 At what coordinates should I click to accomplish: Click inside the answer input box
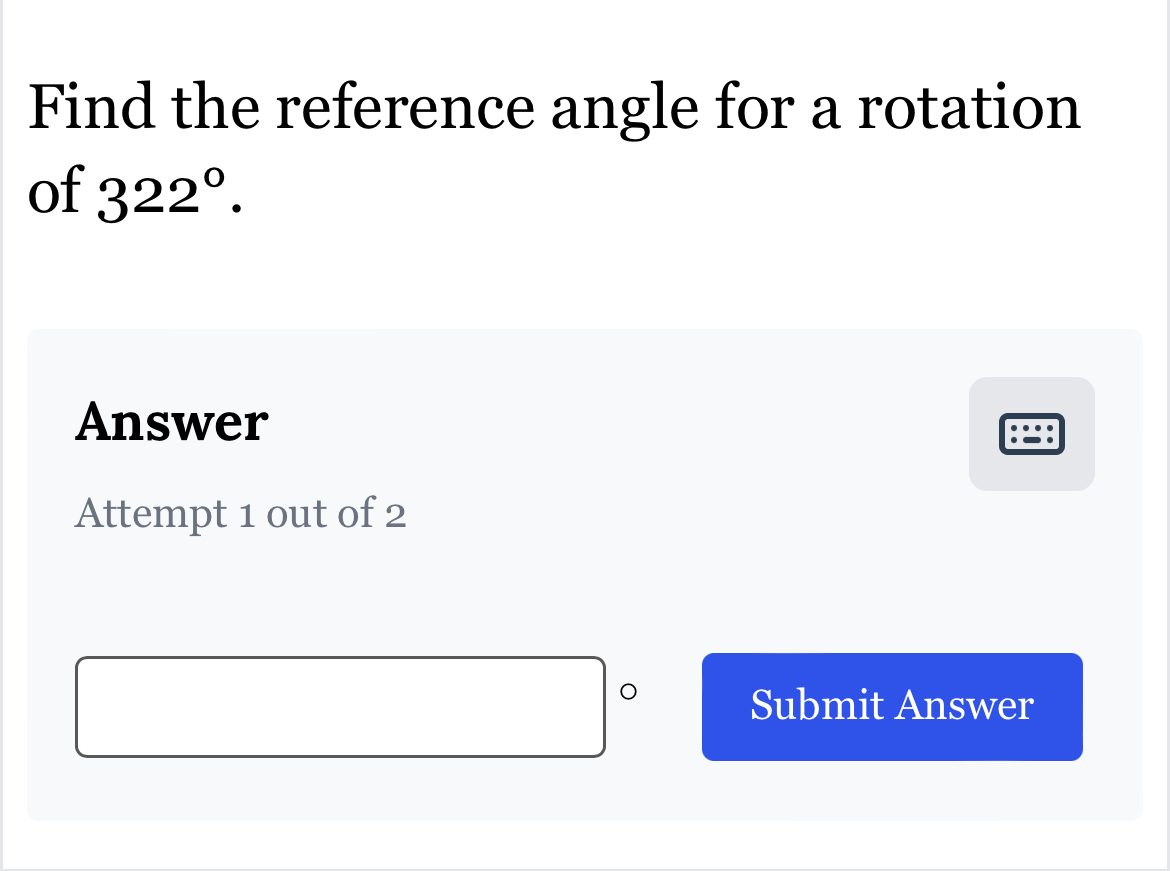340,706
